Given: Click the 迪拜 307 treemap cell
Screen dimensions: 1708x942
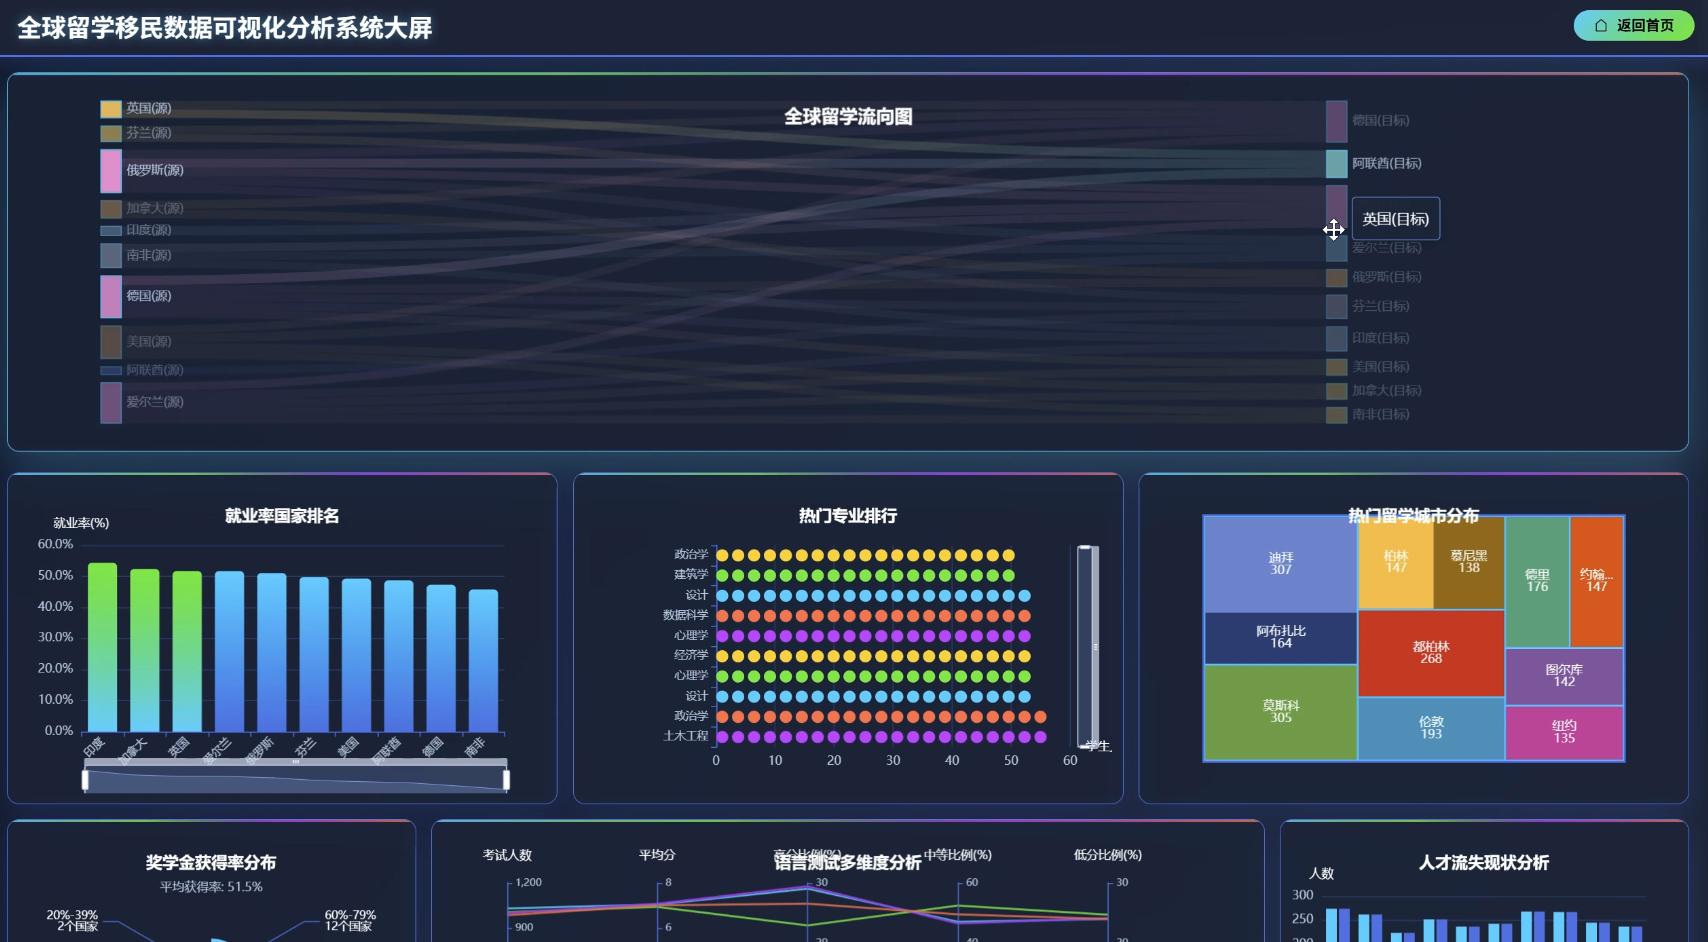Looking at the screenshot, I should click(1280, 563).
